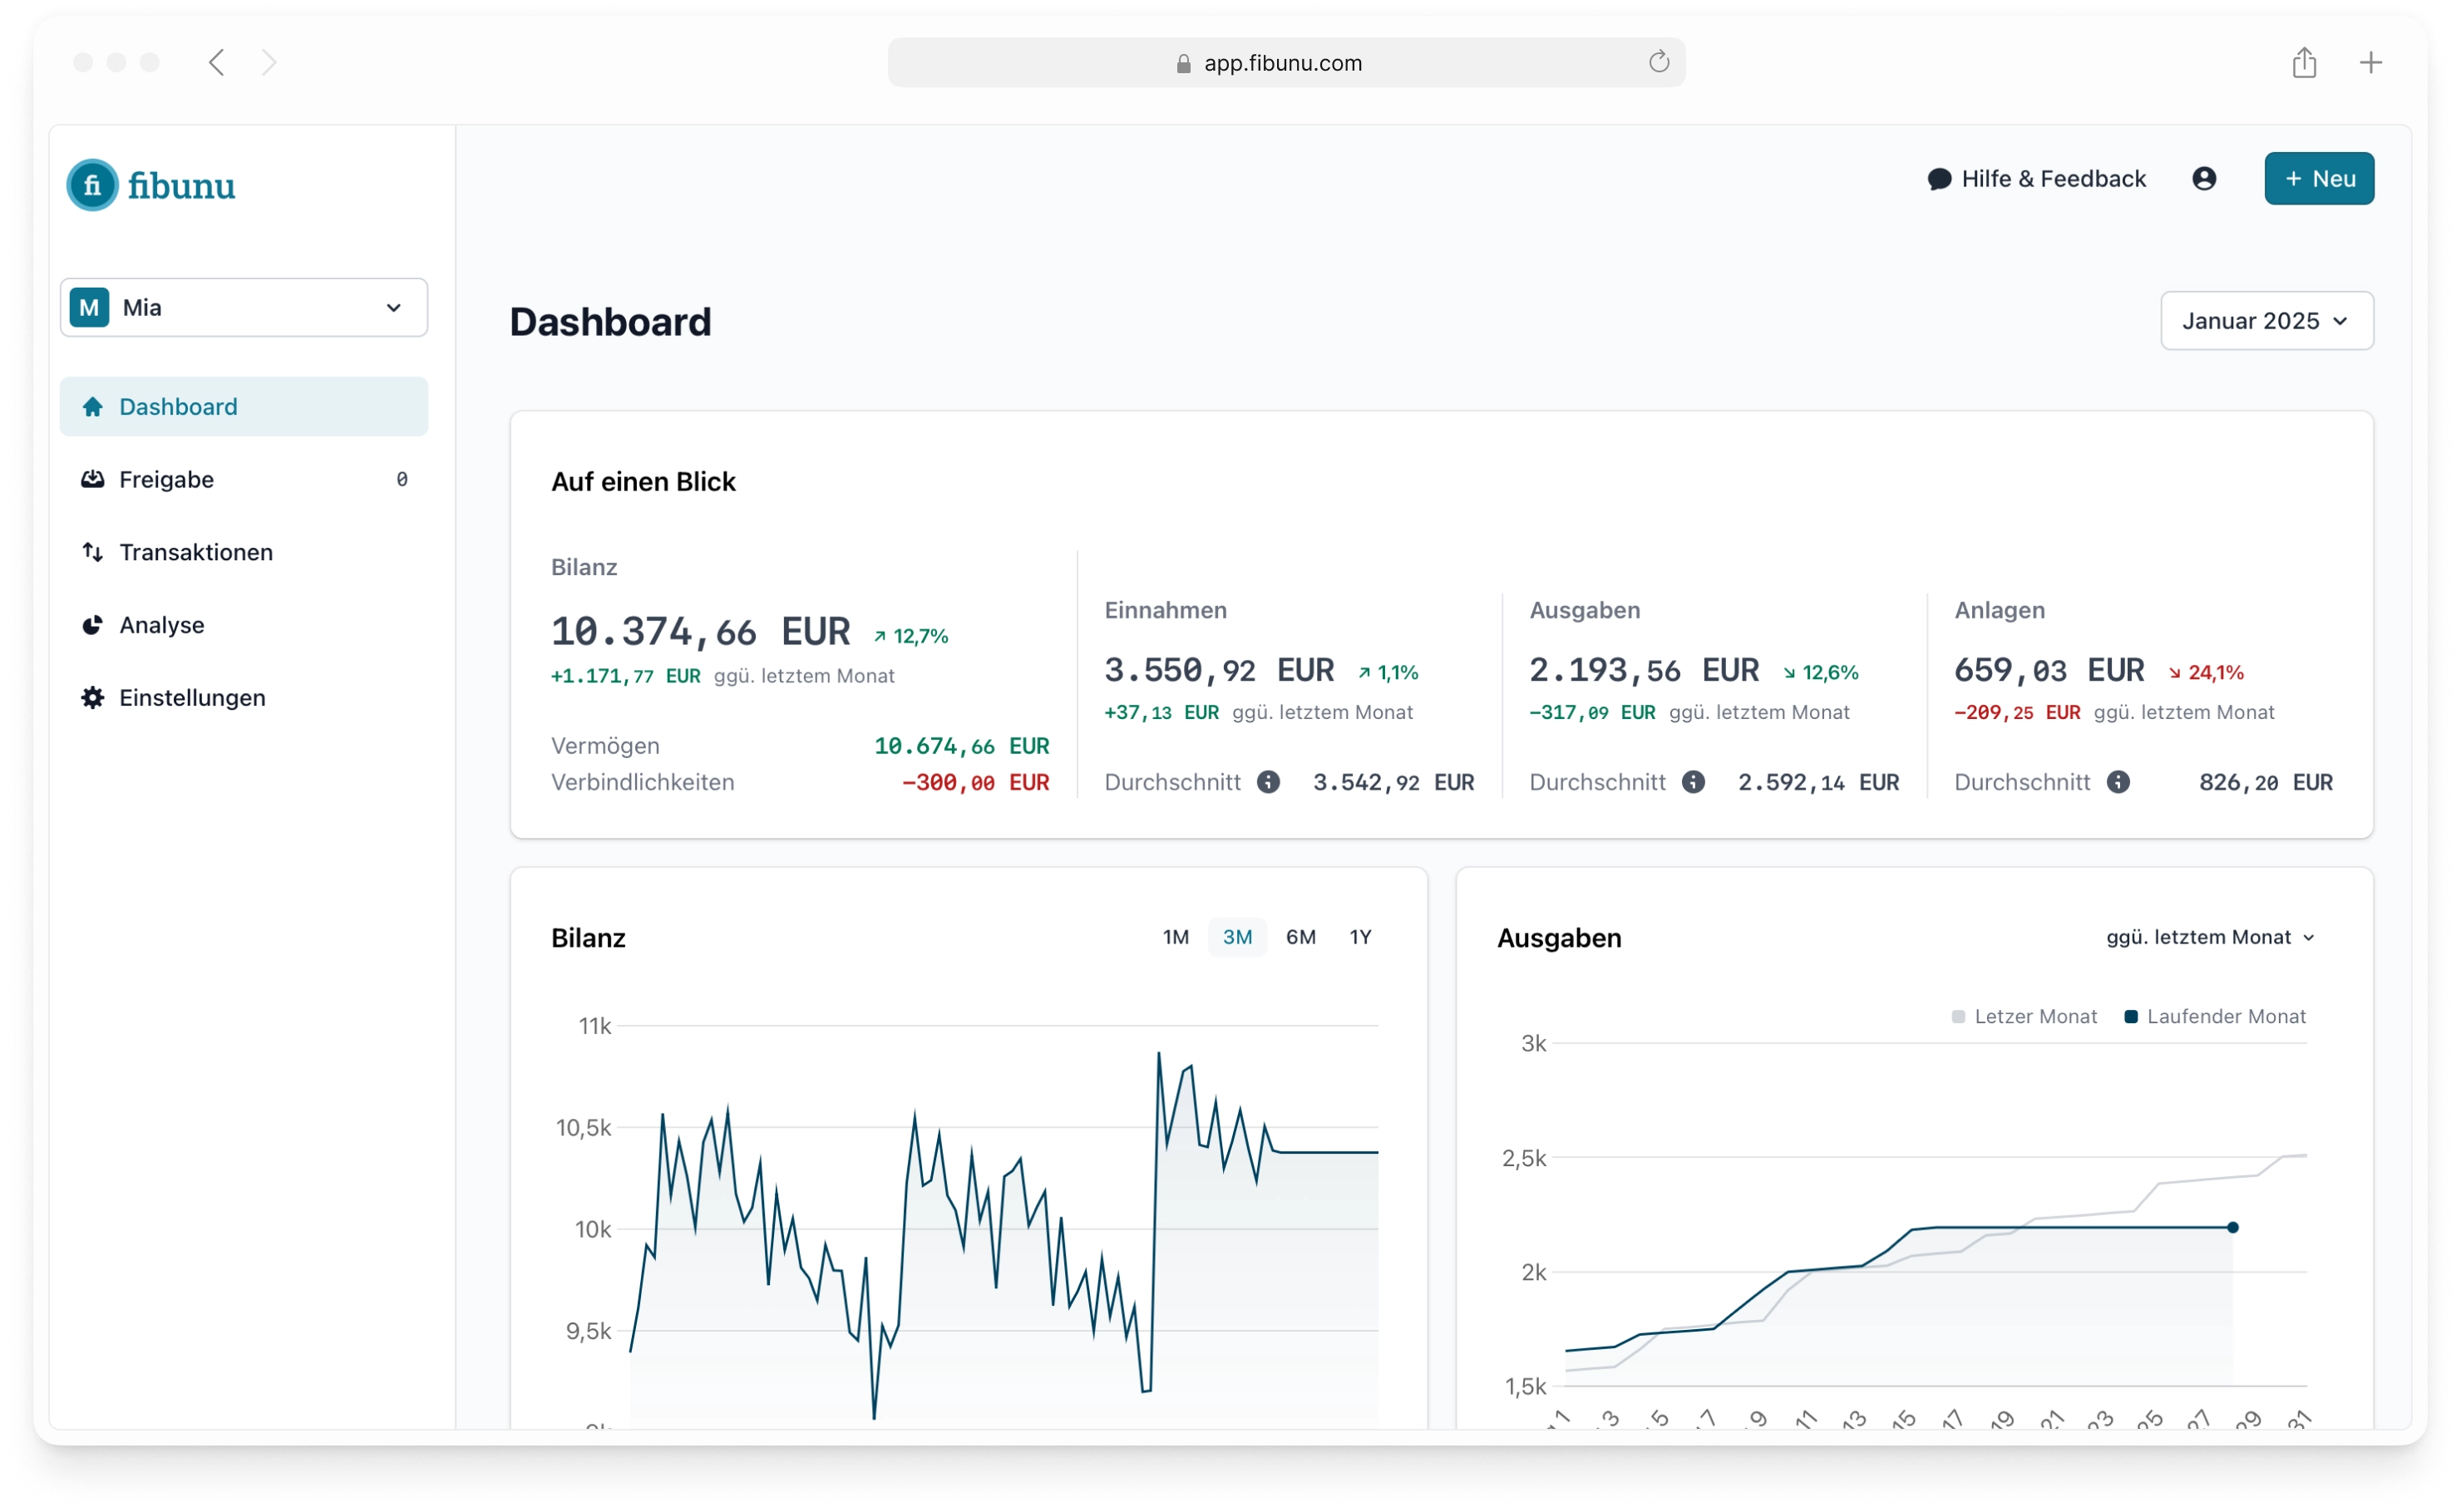The height and width of the screenshot is (1512, 2461).
Task: Open the Mia account selector dropdown
Action: click(244, 308)
